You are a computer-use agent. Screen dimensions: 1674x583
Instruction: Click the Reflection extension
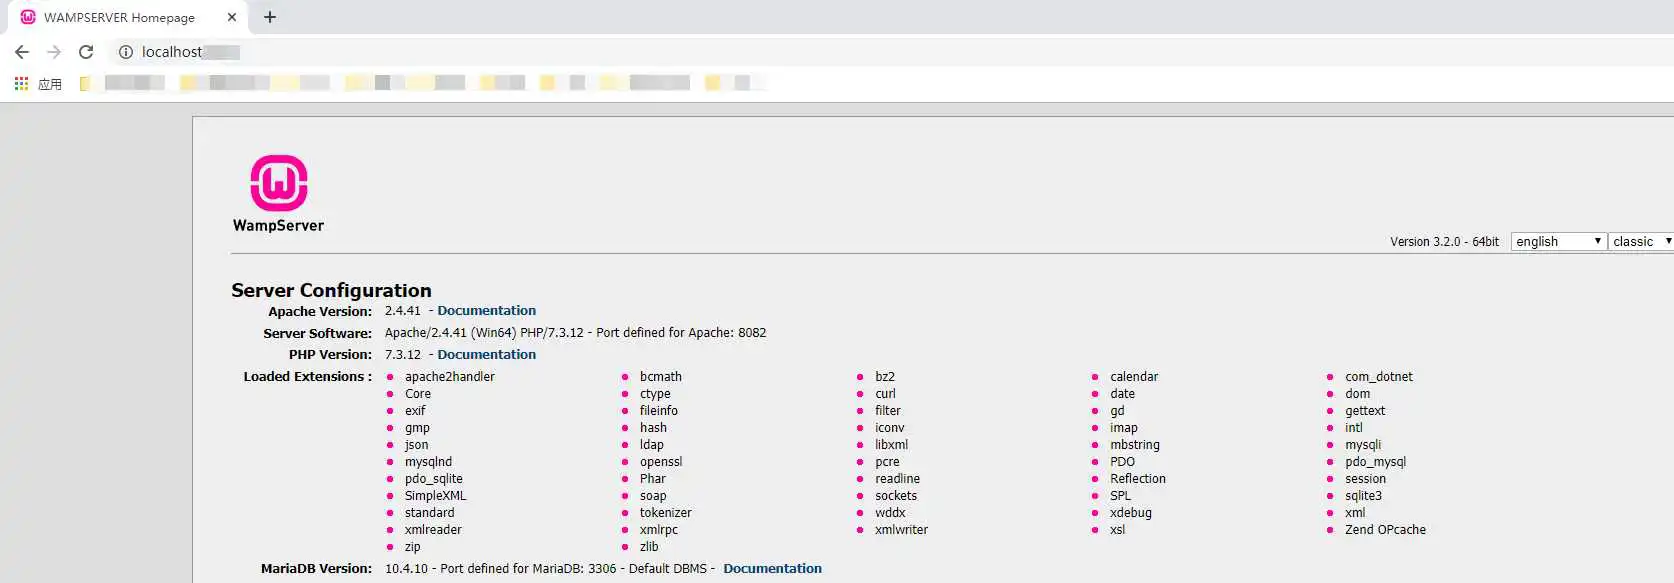[x=1138, y=479]
